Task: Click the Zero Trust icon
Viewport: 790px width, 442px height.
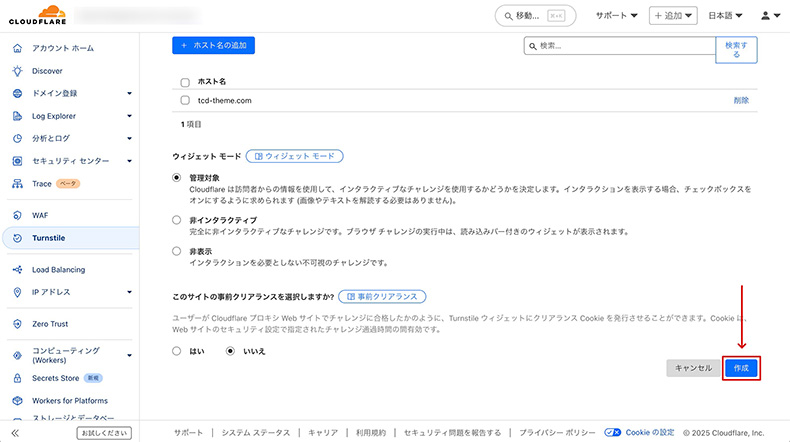Action: tap(17, 324)
